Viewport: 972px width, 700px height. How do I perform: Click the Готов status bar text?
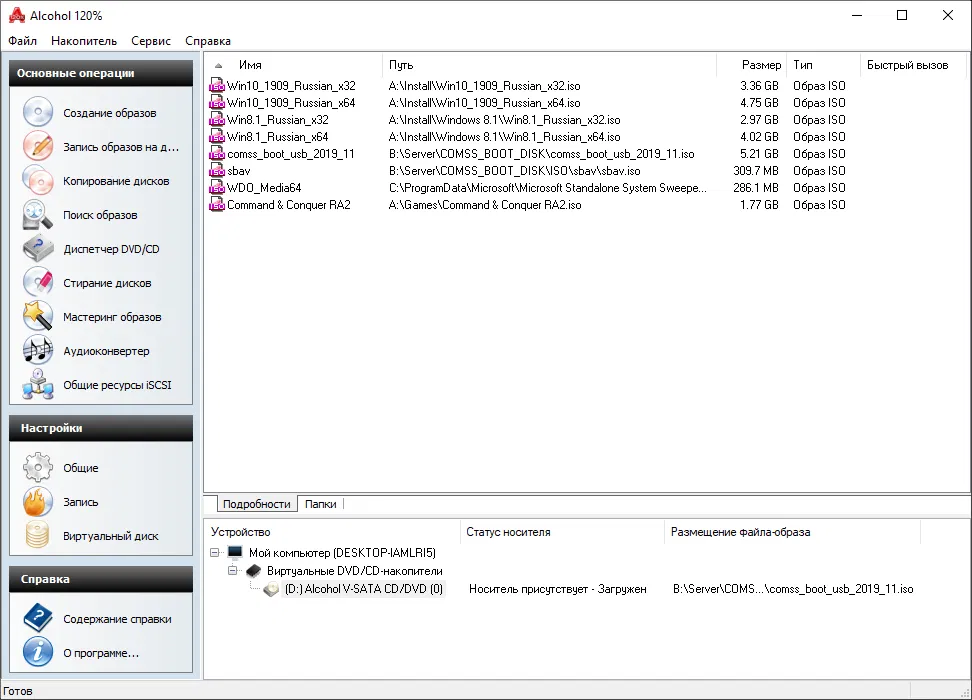click(18, 691)
